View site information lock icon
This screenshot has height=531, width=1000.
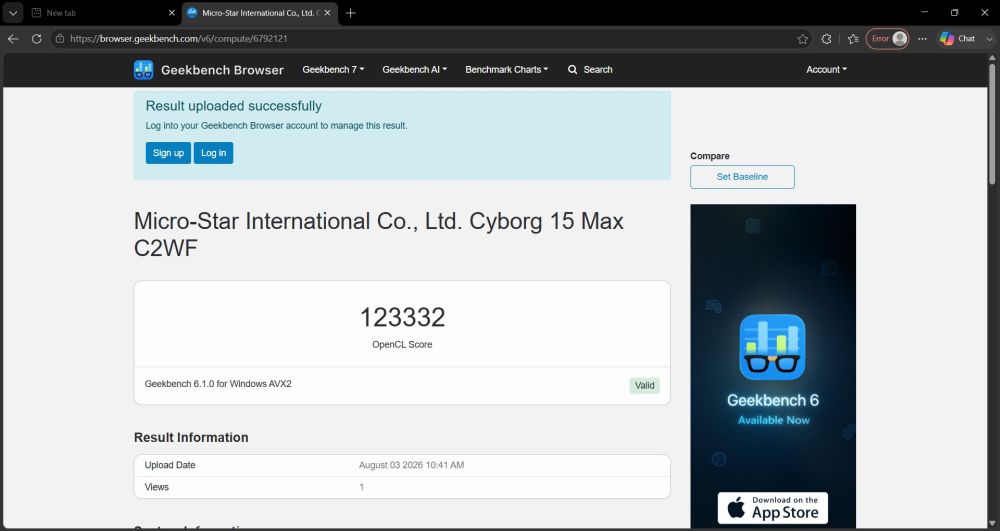(60, 39)
